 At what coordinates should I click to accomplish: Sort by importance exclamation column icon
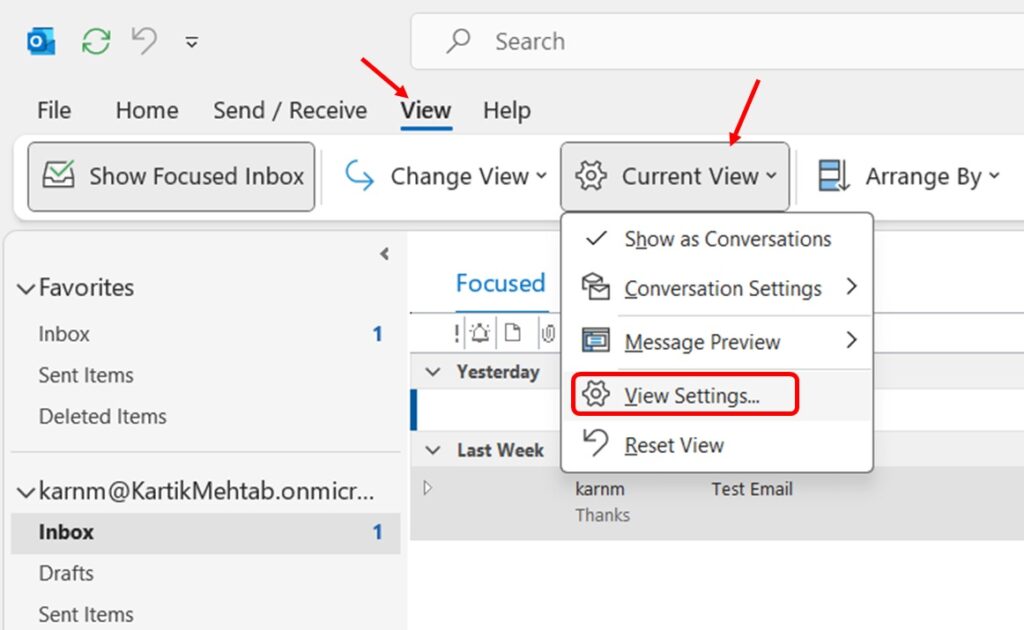(x=456, y=334)
